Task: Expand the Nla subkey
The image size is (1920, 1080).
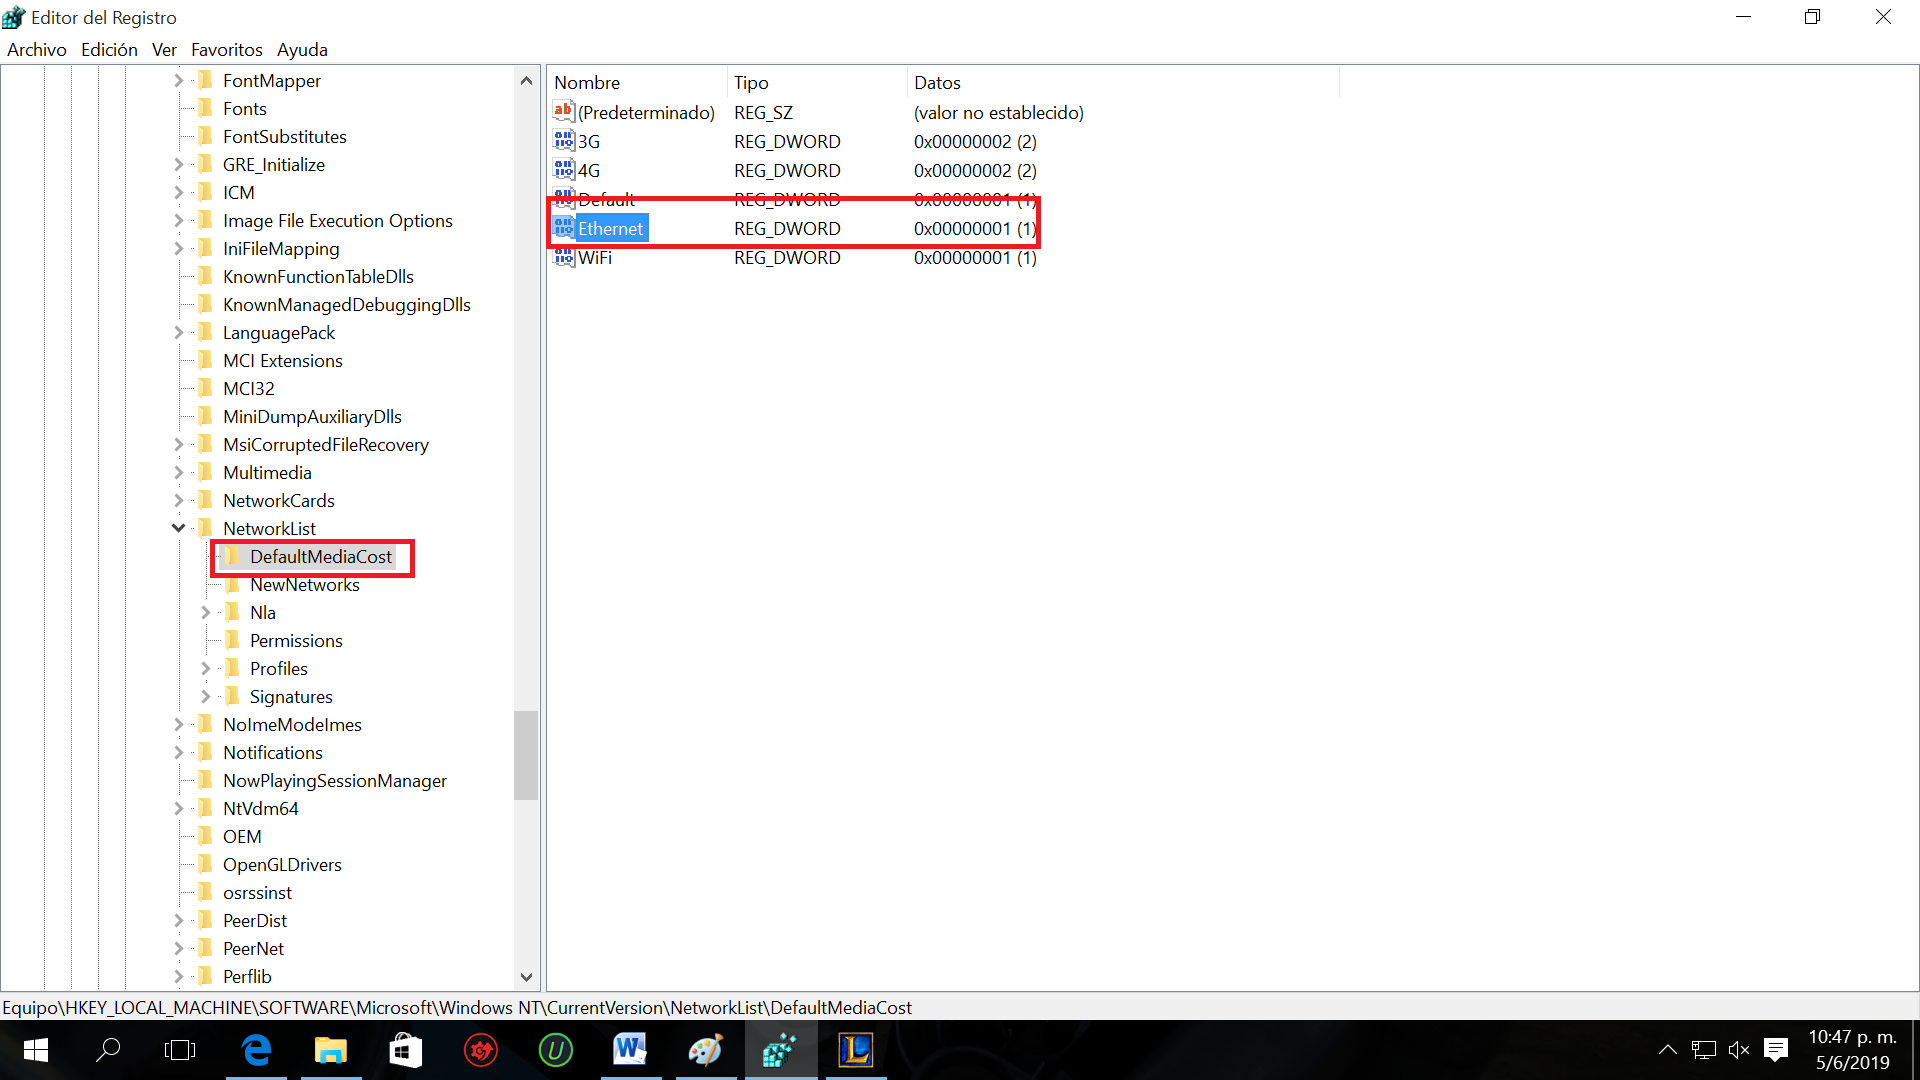Action: click(x=205, y=613)
